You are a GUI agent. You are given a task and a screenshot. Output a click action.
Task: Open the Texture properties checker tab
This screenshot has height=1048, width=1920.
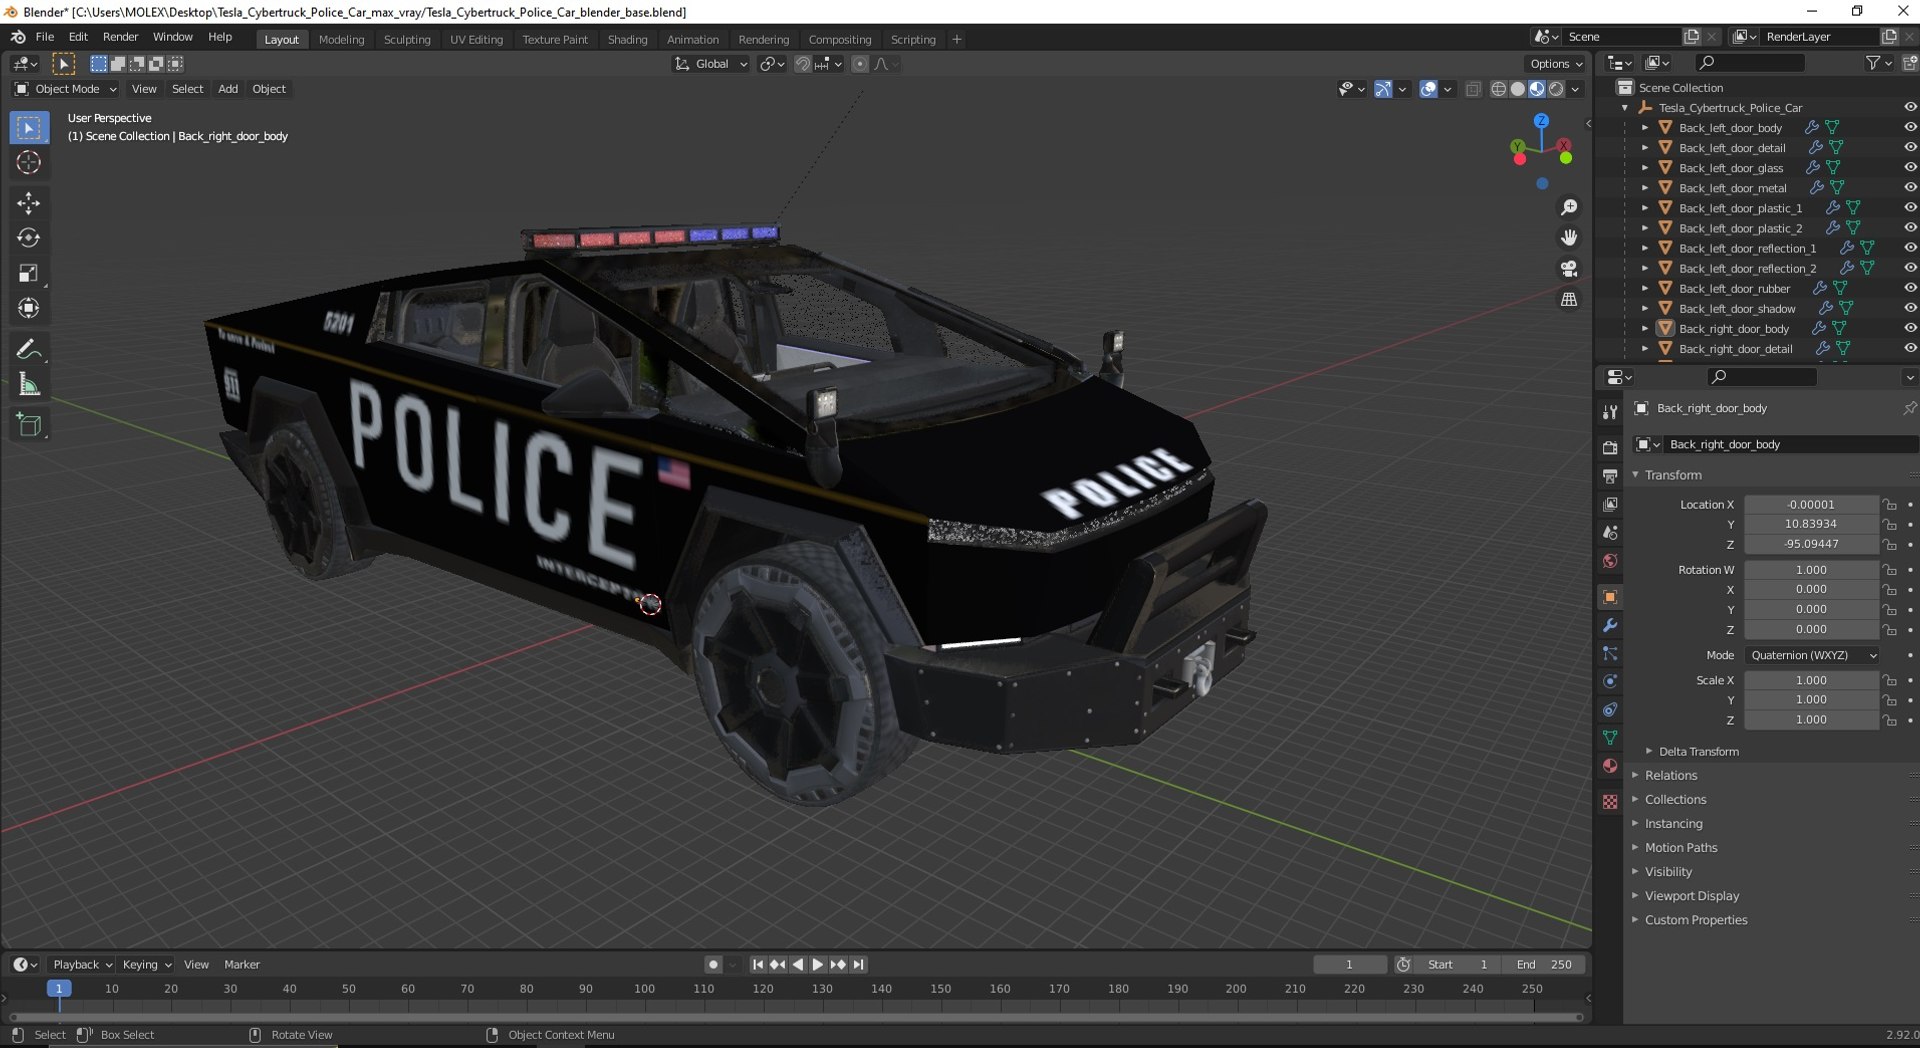(1610, 802)
